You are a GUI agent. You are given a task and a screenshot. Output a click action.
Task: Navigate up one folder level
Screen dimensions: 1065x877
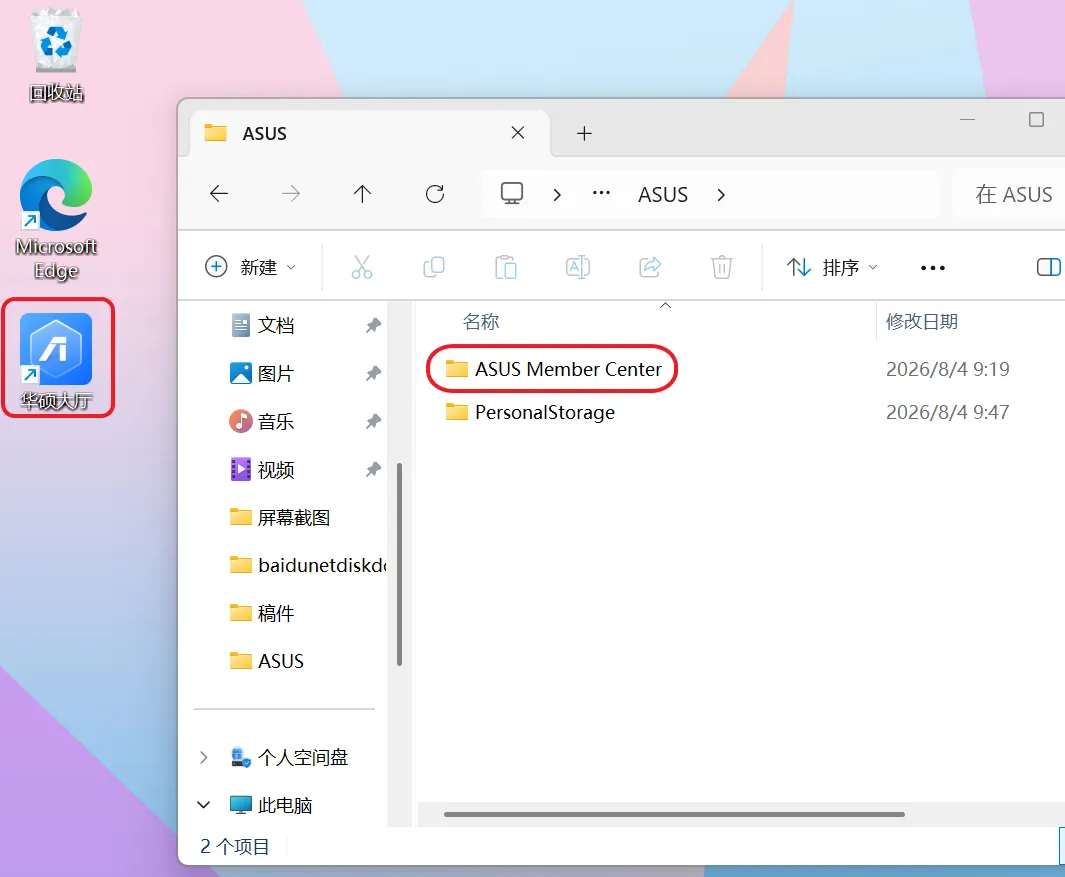pos(363,194)
